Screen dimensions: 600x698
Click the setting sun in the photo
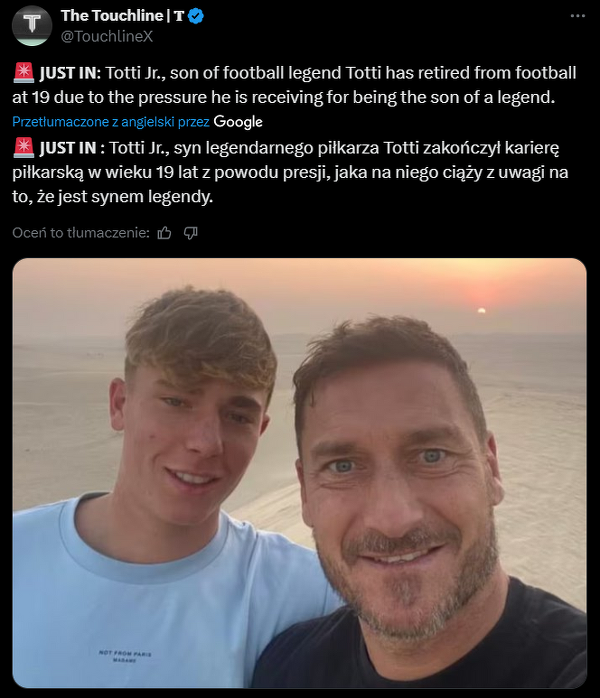point(481,310)
